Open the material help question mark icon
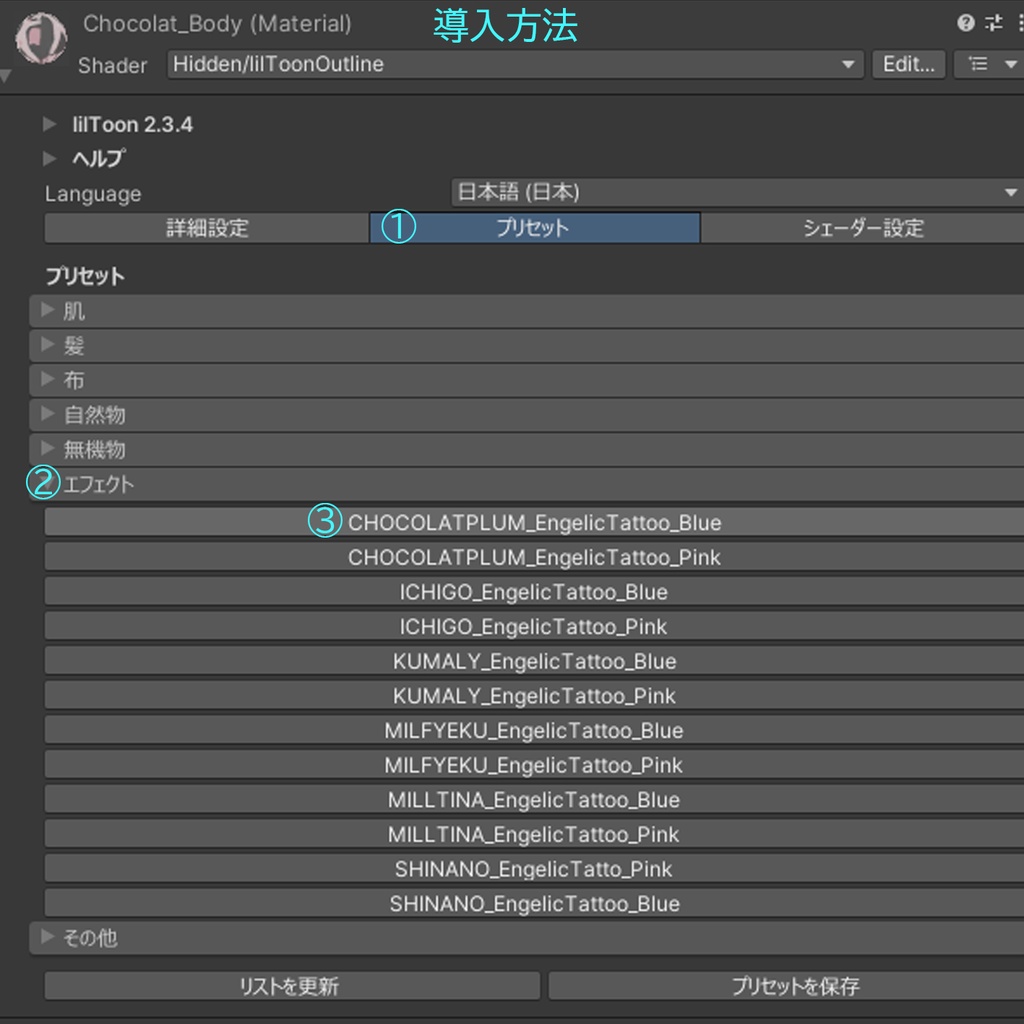This screenshot has height=1024, width=1024. tap(965, 24)
